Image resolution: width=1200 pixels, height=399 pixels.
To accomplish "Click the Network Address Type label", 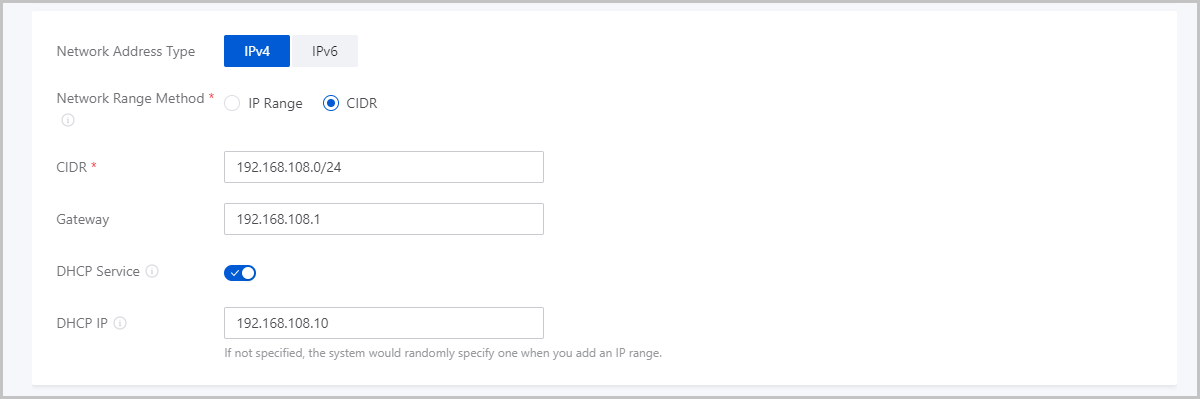I will pyautogui.click(x=126, y=51).
